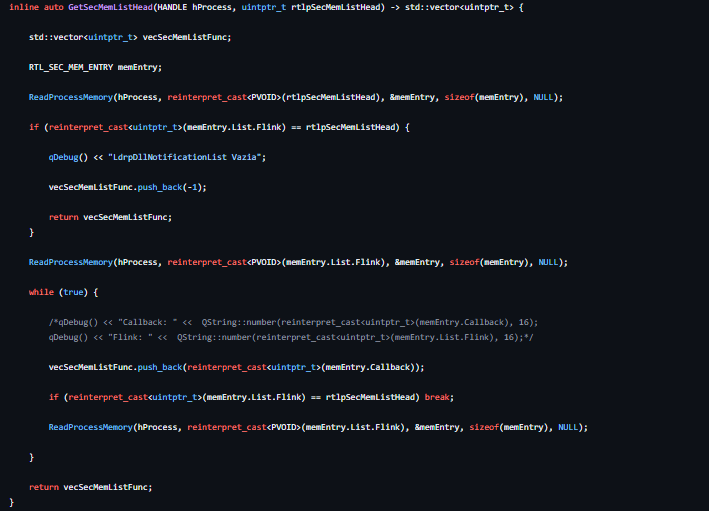Click the RTL_SEC_MEM_ENTRY type name

(71, 67)
